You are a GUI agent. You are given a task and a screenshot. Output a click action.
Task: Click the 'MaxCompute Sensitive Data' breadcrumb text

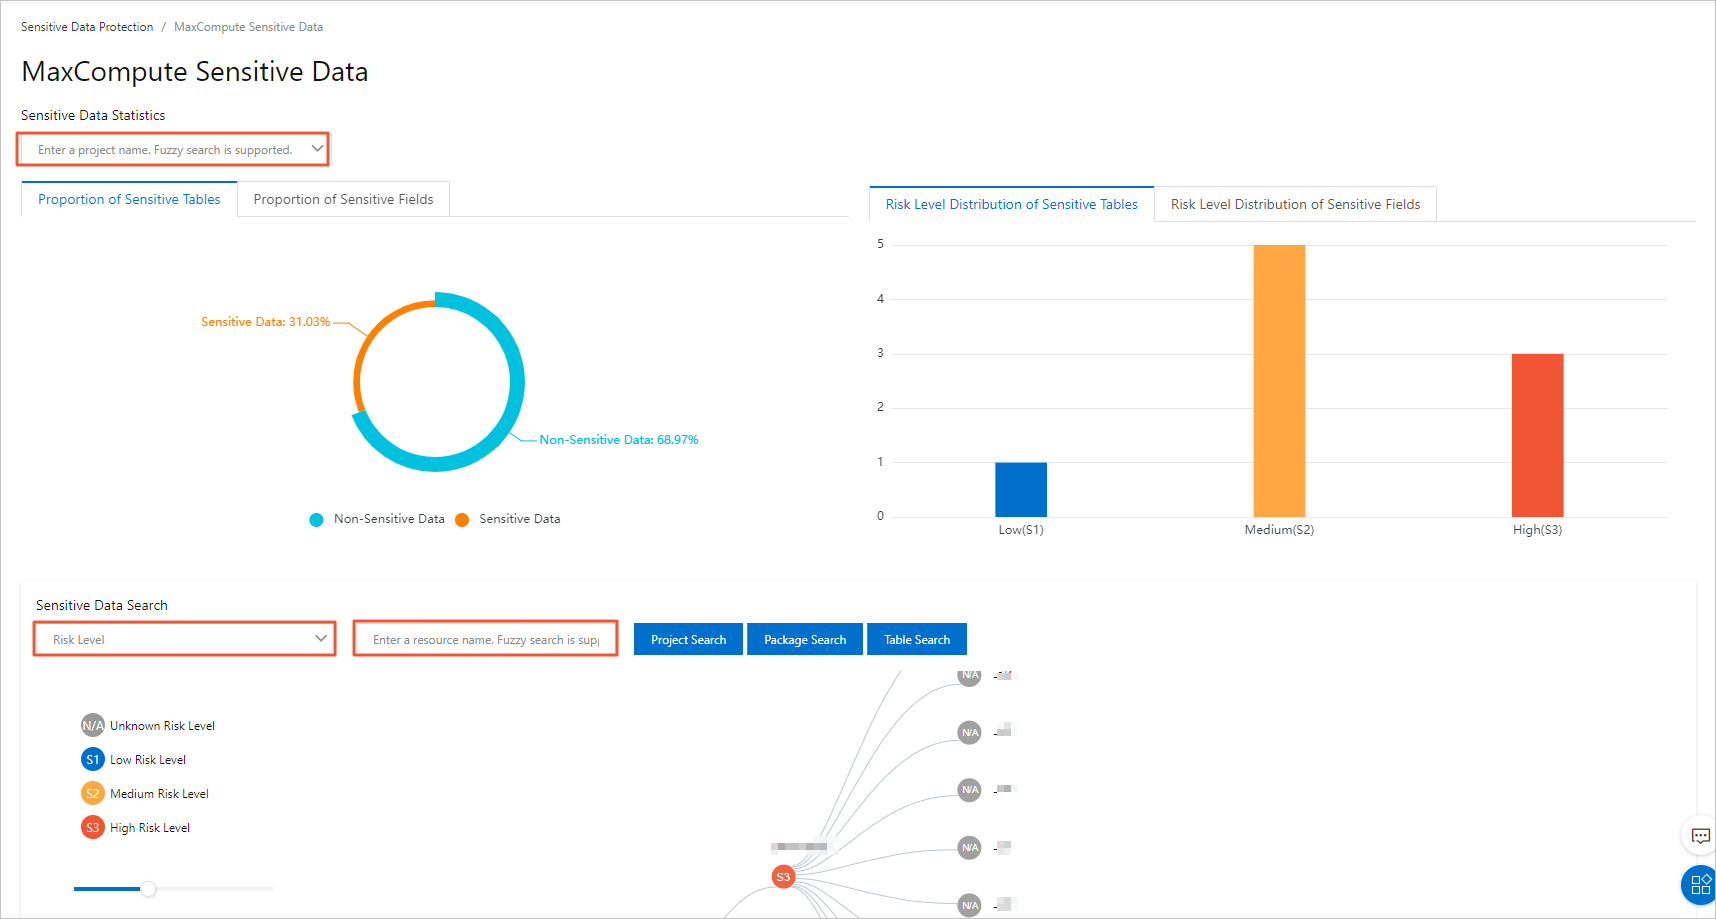click(x=248, y=27)
